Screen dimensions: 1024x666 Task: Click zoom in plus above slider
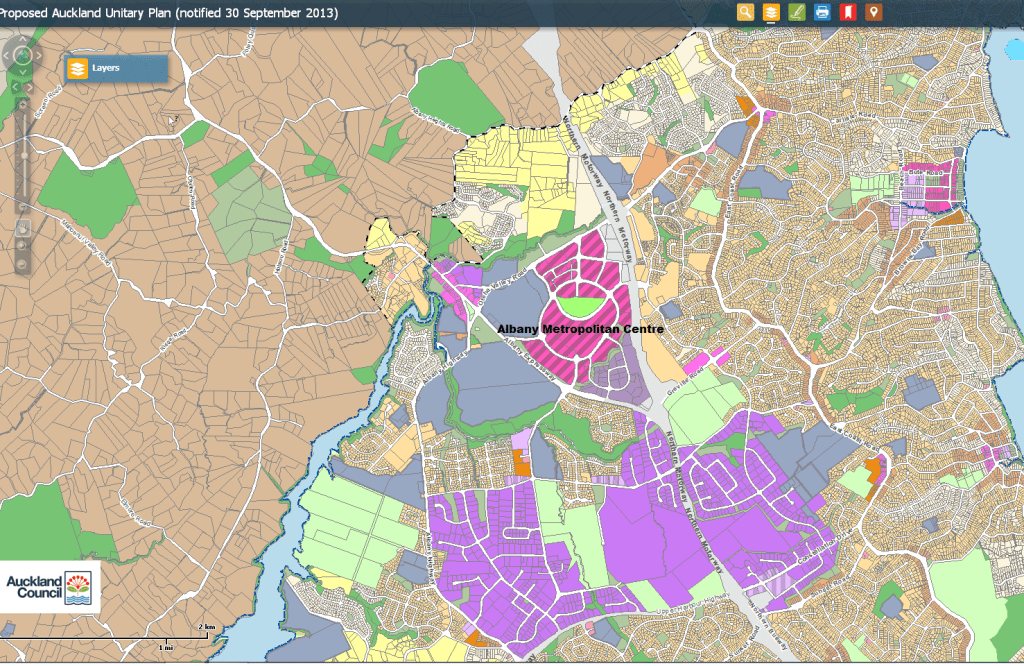21,105
